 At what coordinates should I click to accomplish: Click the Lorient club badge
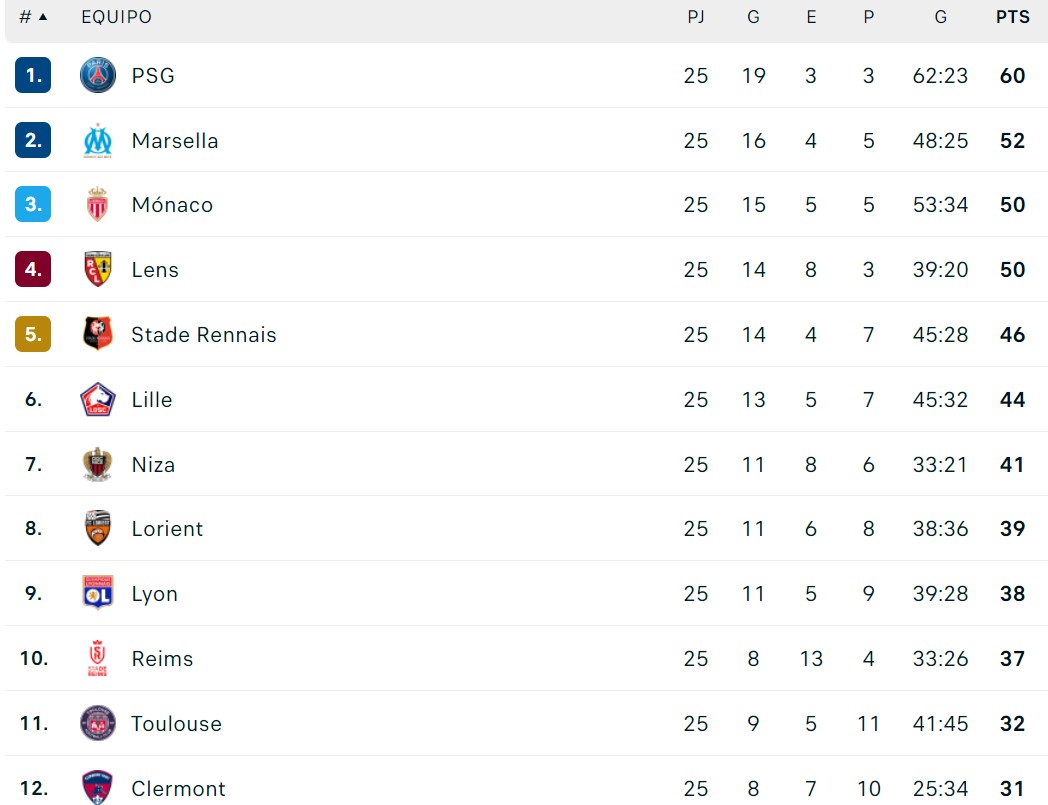point(98,529)
